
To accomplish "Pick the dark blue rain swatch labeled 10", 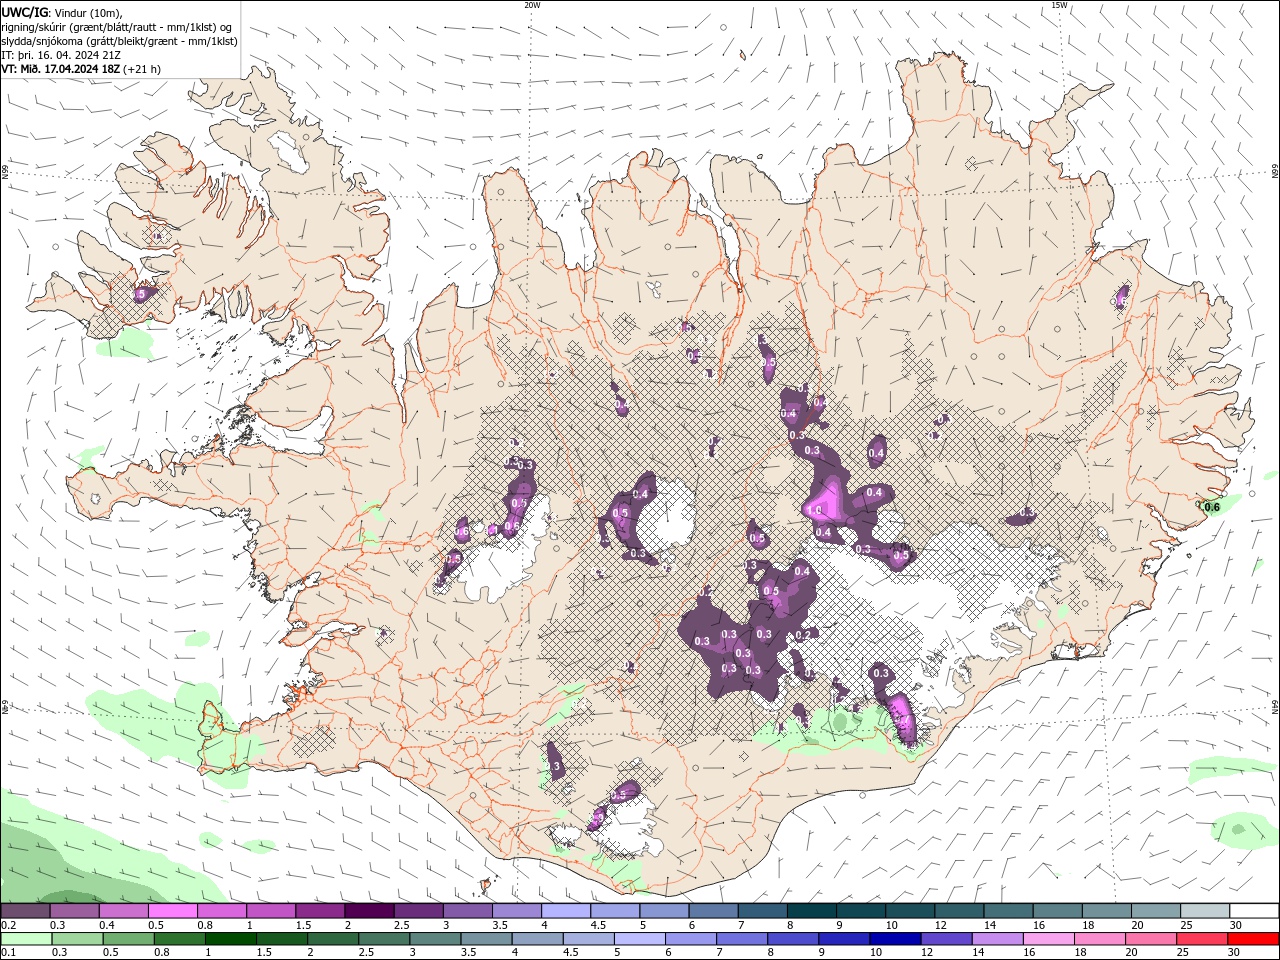I will click(x=896, y=939).
